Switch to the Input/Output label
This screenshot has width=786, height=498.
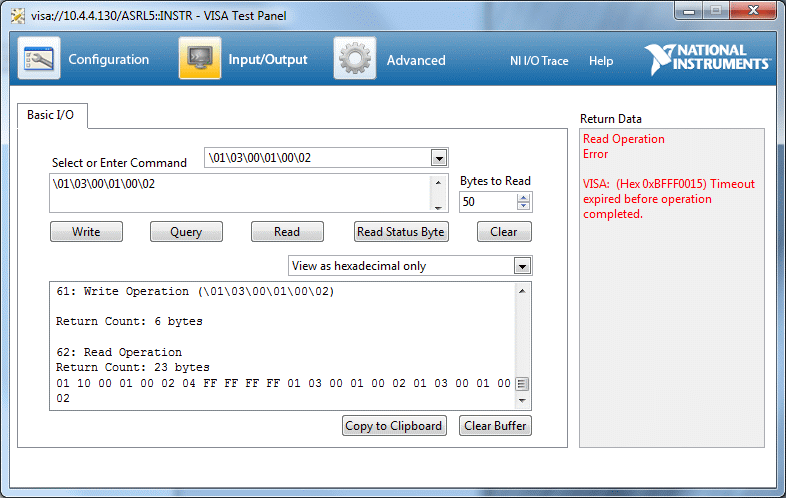click(x=268, y=60)
